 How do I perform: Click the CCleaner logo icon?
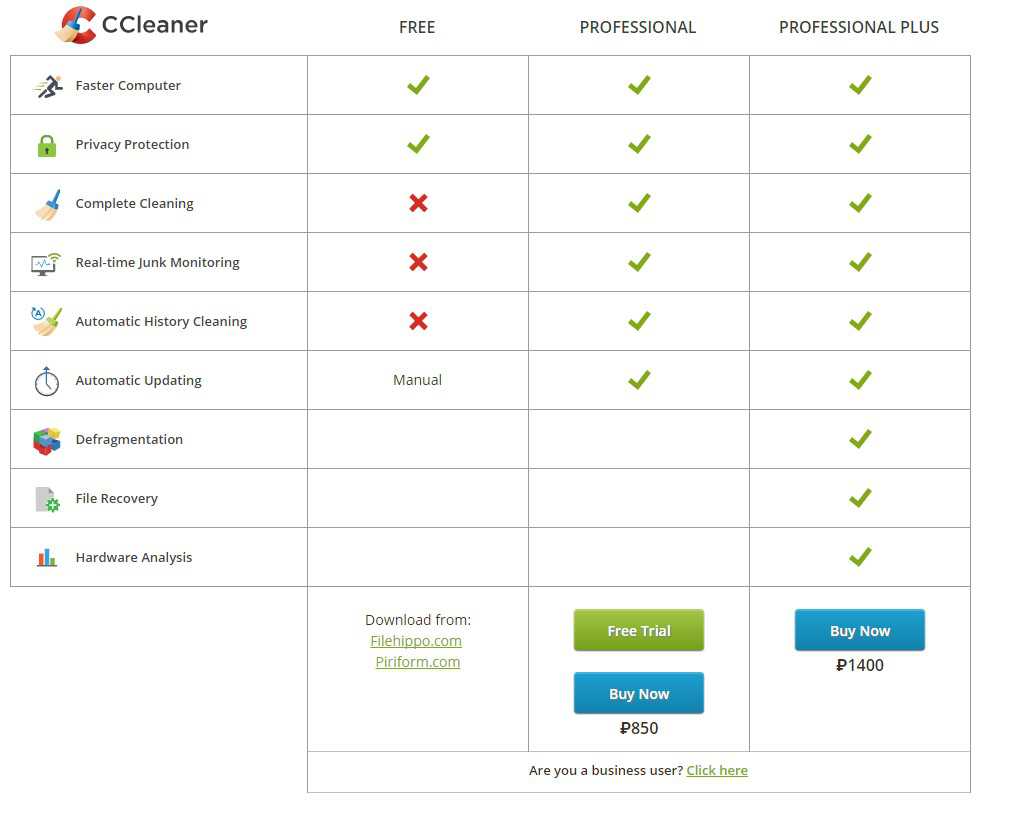coord(77,25)
